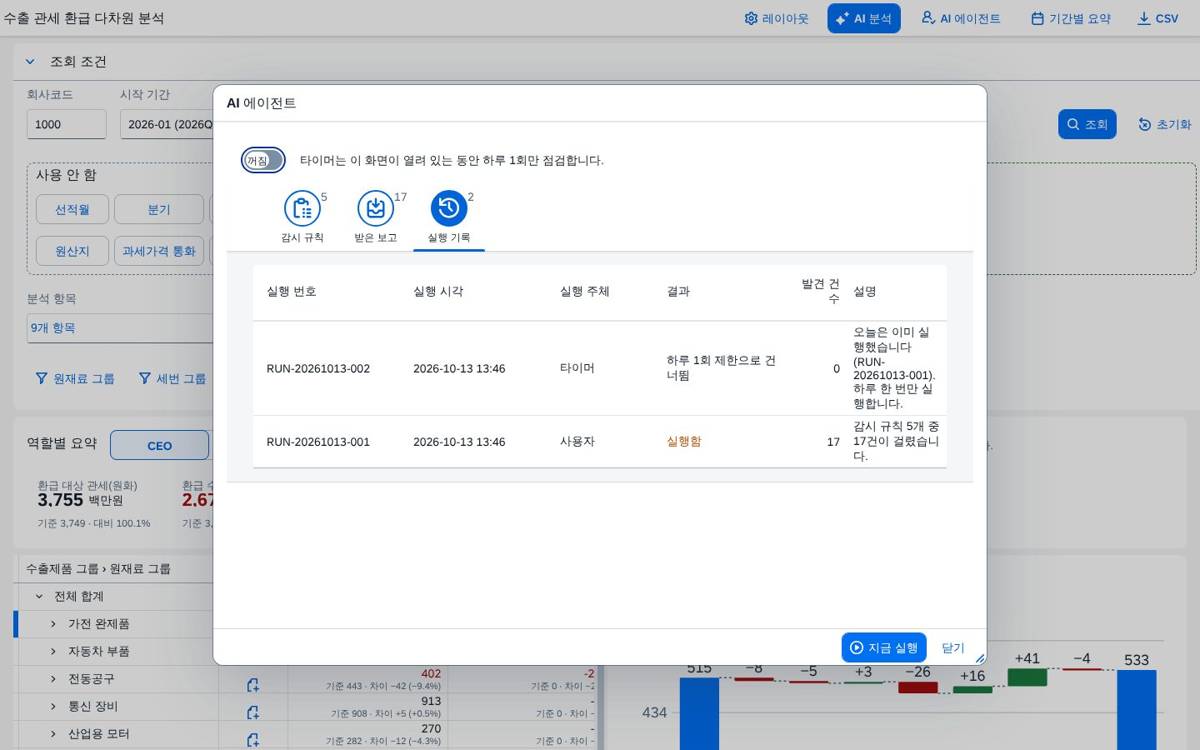The height and width of the screenshot is (750, 1200).
Task: Click the AI 분석 button
Action: coord(864,18)
